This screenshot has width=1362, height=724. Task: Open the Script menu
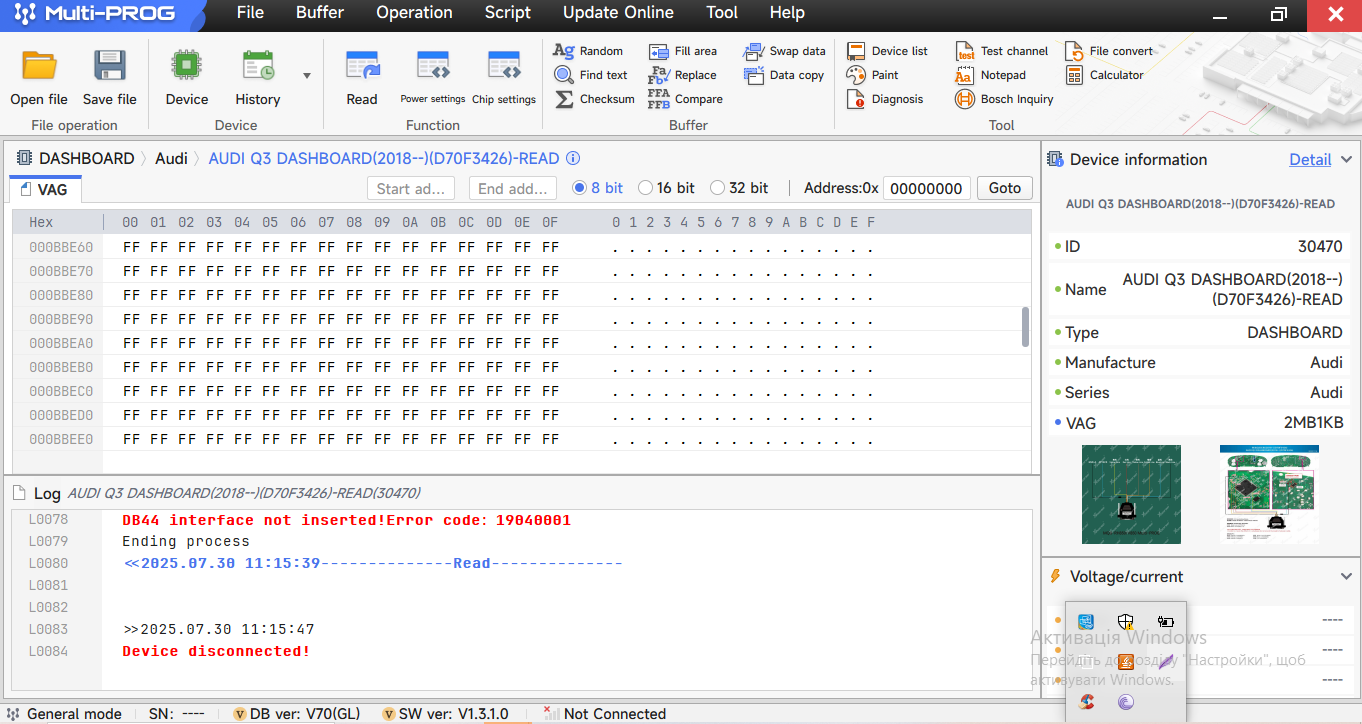click(508, 13)
